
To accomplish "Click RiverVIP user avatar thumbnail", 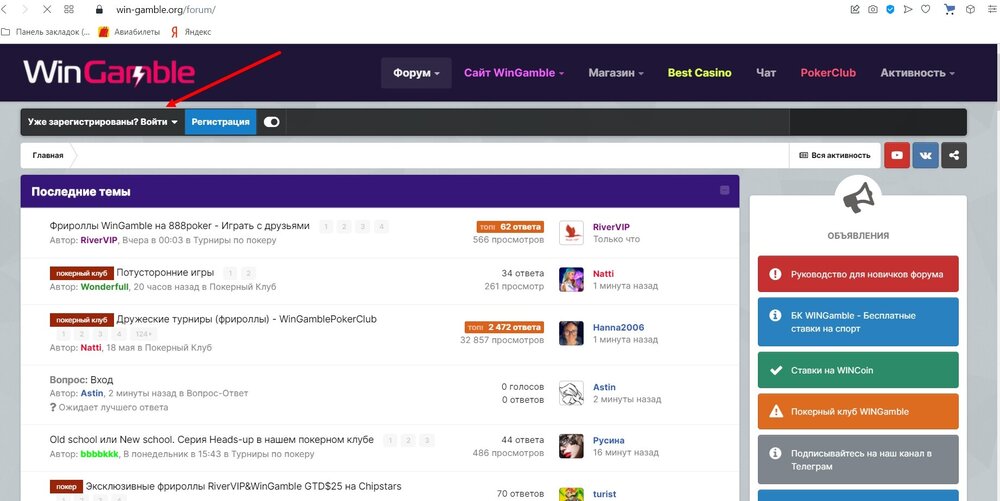I will 571,232.
